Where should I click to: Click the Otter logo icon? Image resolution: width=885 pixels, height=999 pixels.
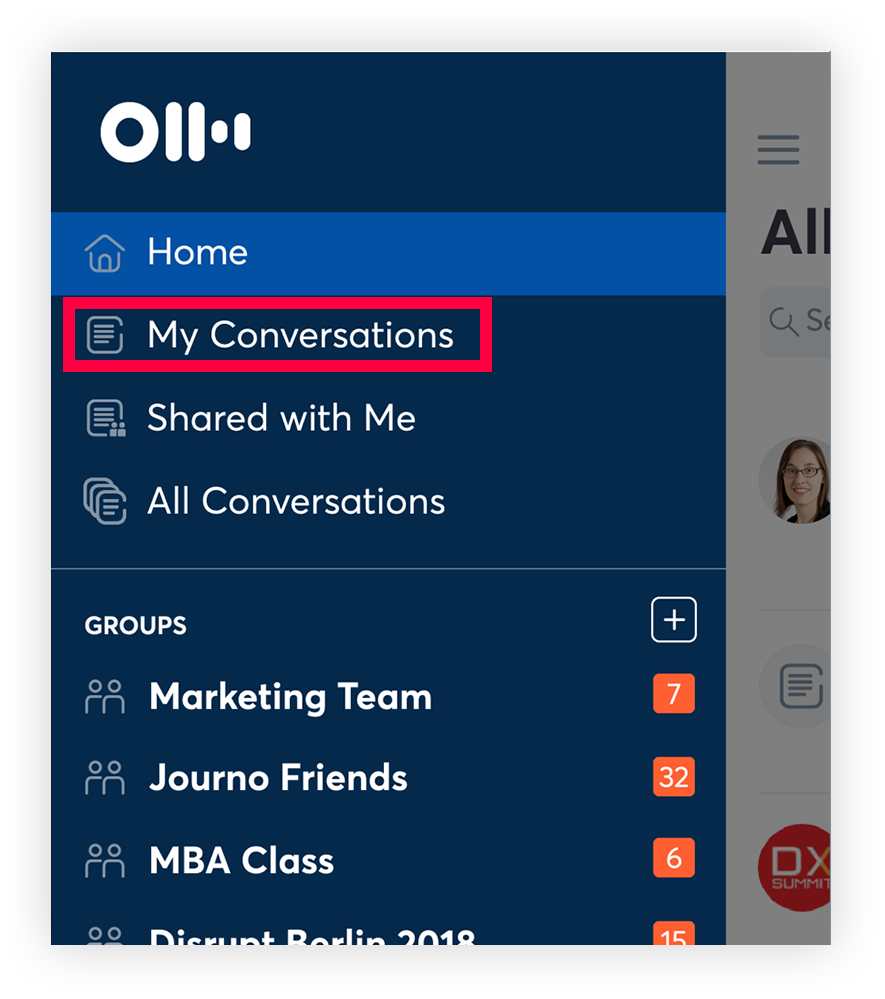175,132
